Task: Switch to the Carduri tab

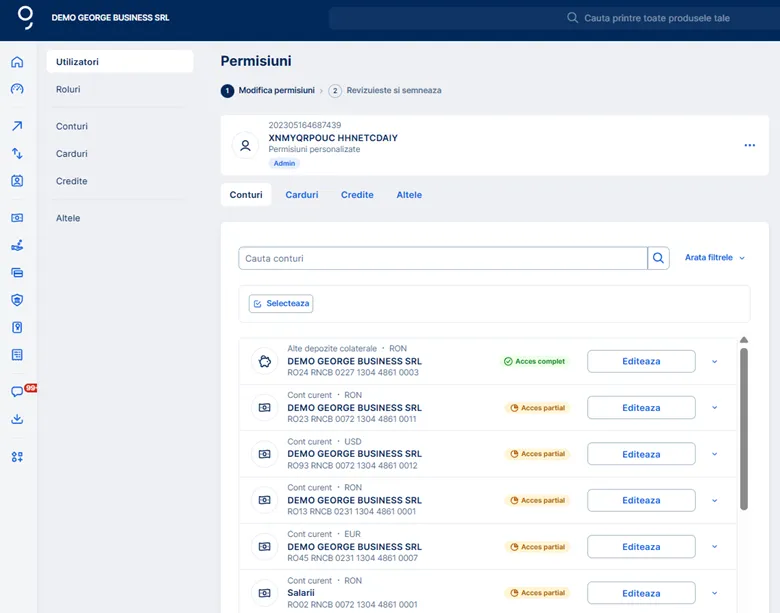Action: click(x=301, y=195)
